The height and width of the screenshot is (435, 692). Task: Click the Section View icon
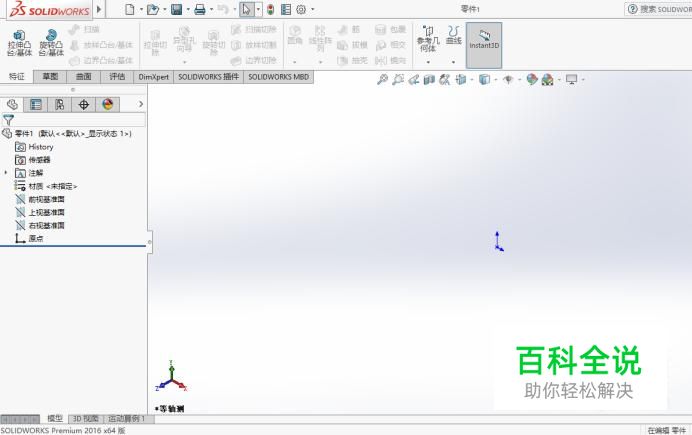pyautogui.click(x=429, y=79)
